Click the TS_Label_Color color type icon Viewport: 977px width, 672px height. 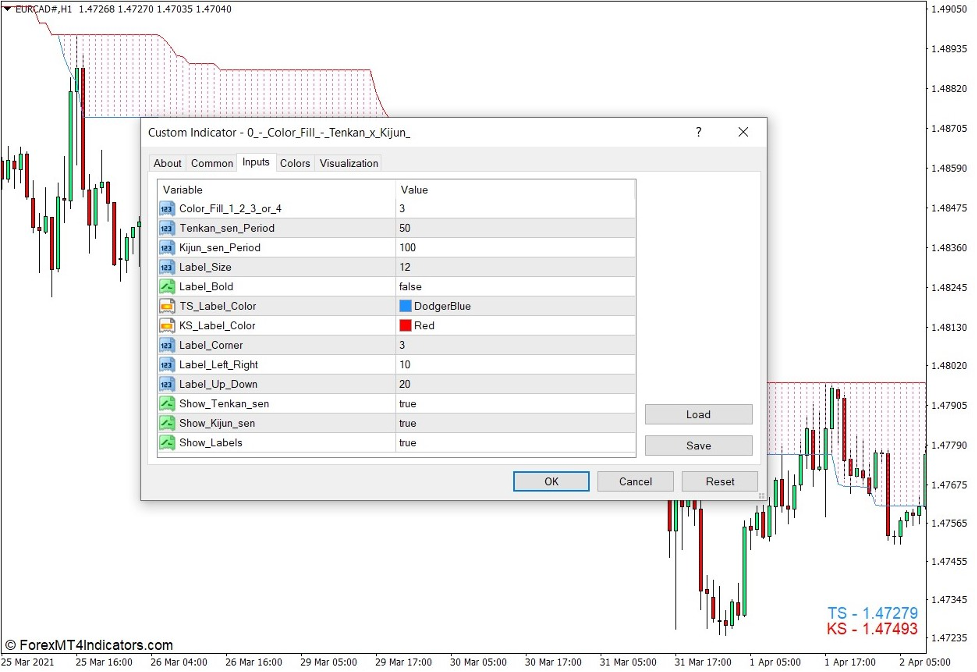tap(167, 306)
